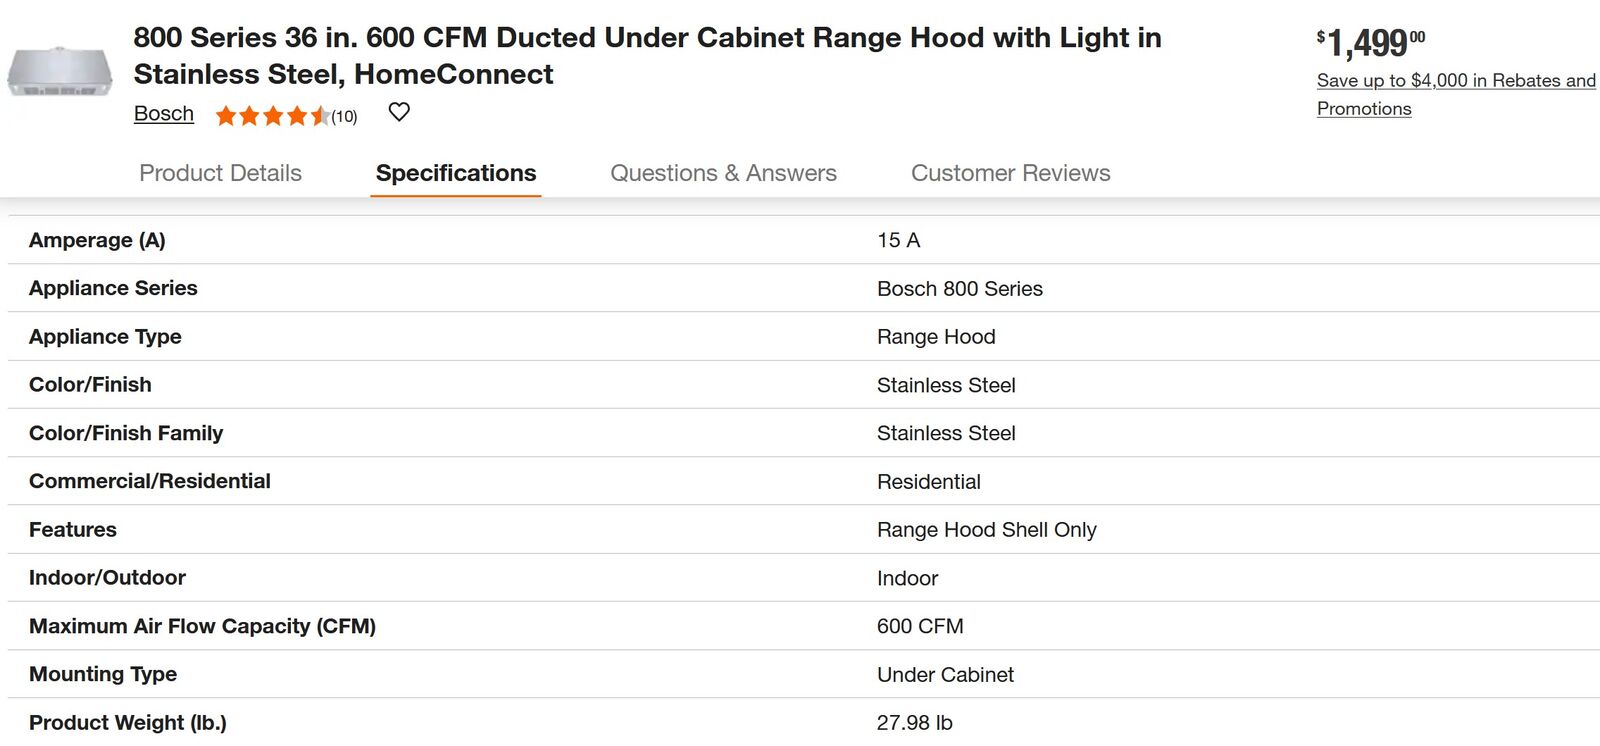Viewport: 1600px width, 746px height.
Task: Click the Bosch 800 Series value
Action: (959, 289)
